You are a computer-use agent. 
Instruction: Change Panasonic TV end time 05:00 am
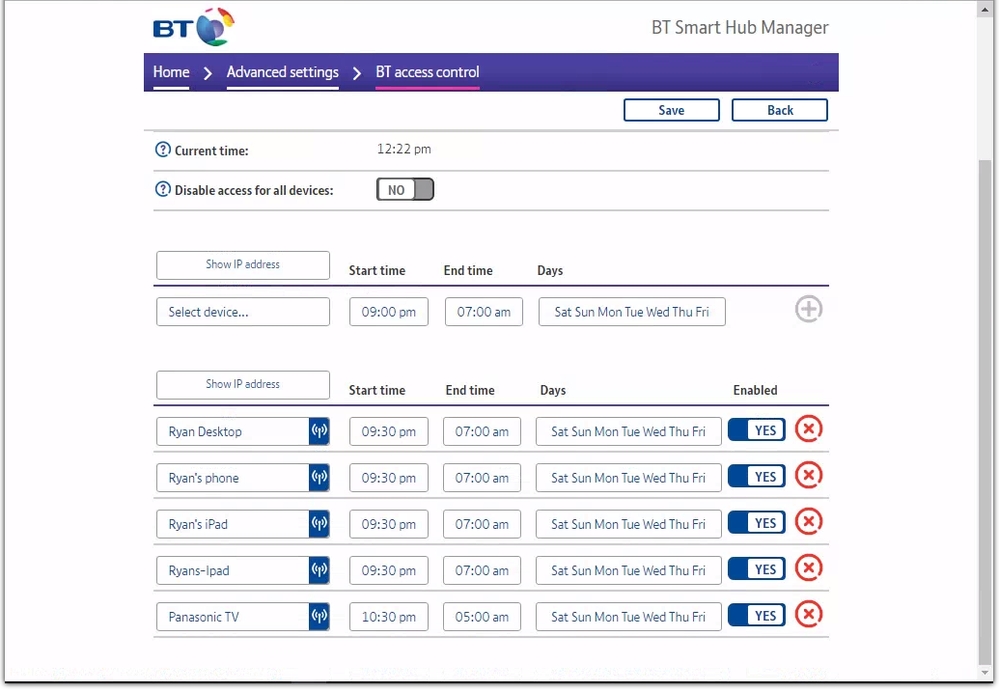click(482, 617)
